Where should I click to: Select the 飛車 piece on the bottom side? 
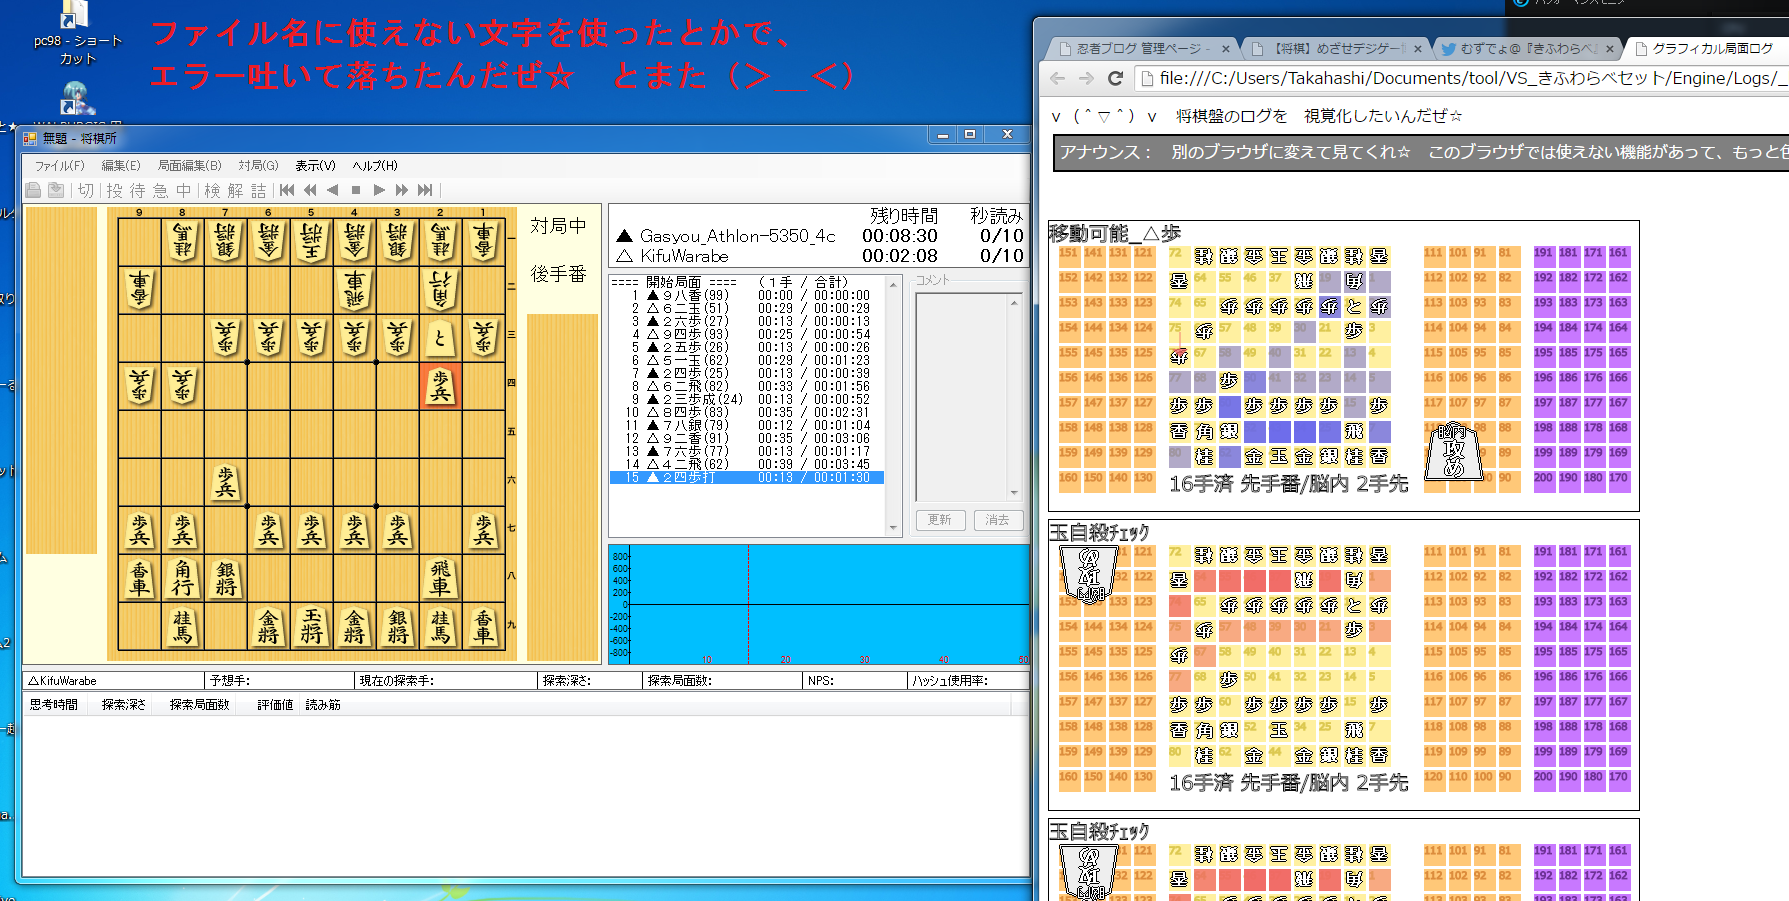[x=440, y=579]
